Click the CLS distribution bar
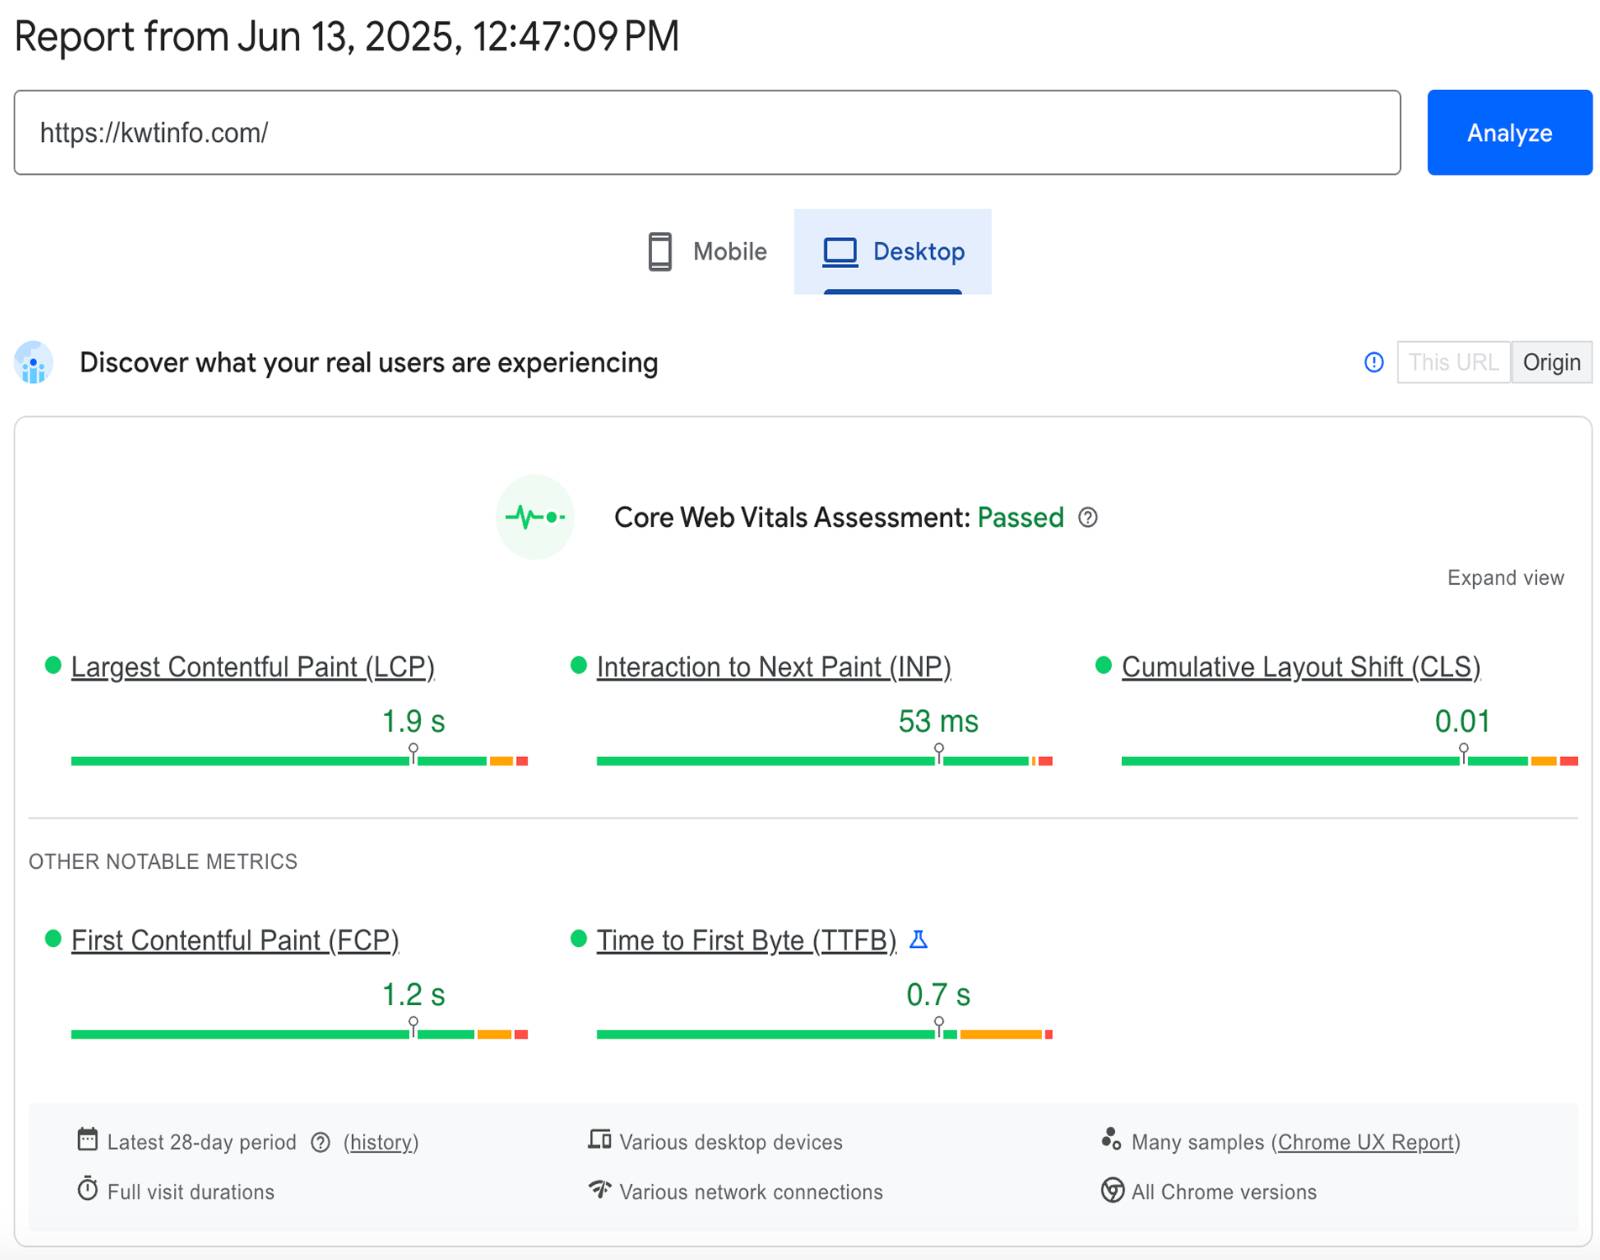Viewport: 1600px width, 1260px height. [x=1350, y=761]
